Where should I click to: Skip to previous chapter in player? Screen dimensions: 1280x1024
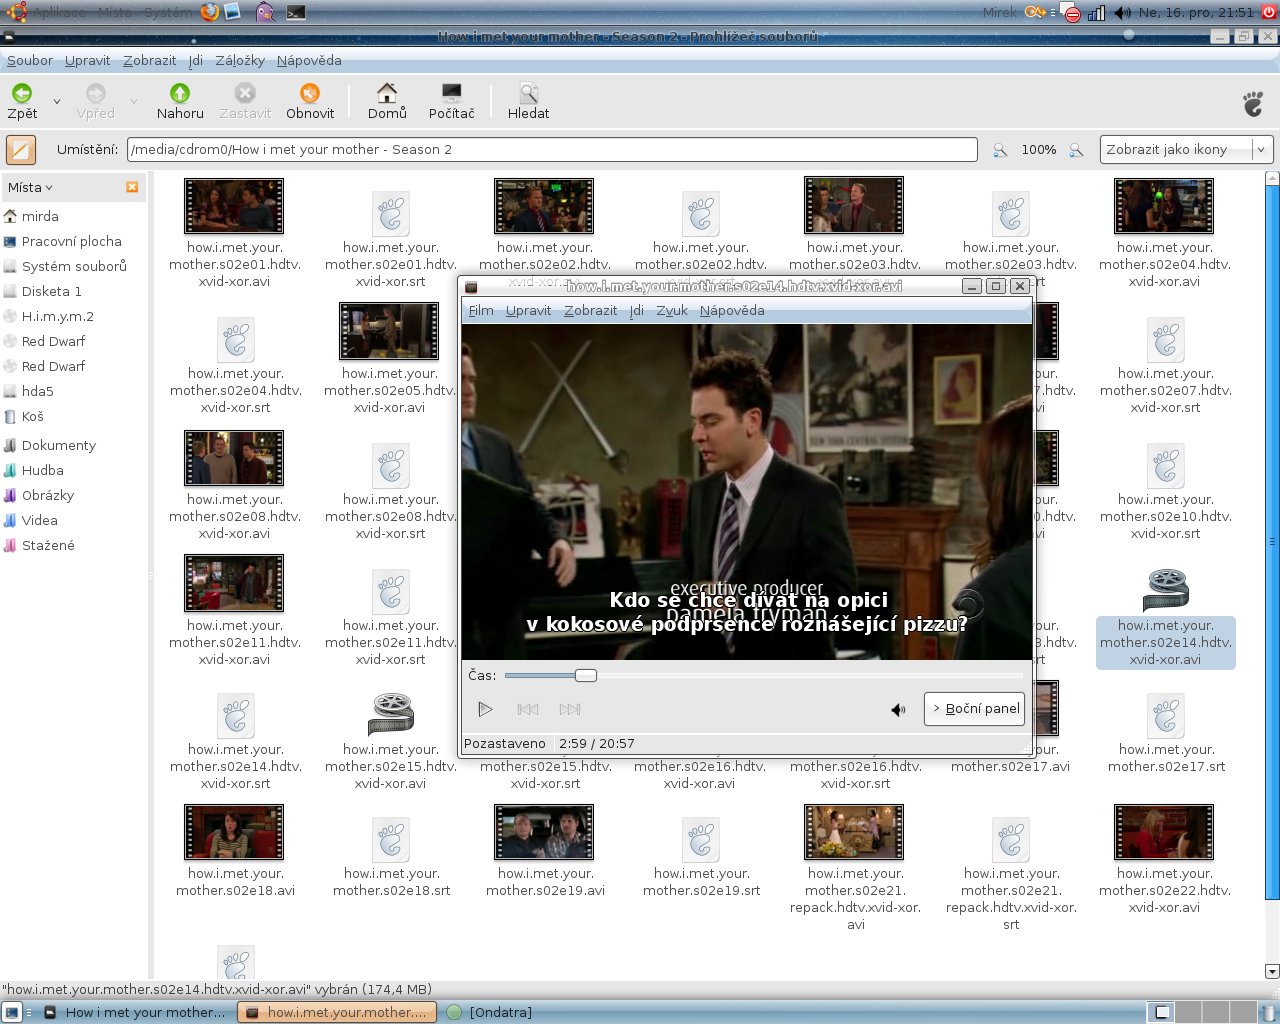click(x=528, y=709)
